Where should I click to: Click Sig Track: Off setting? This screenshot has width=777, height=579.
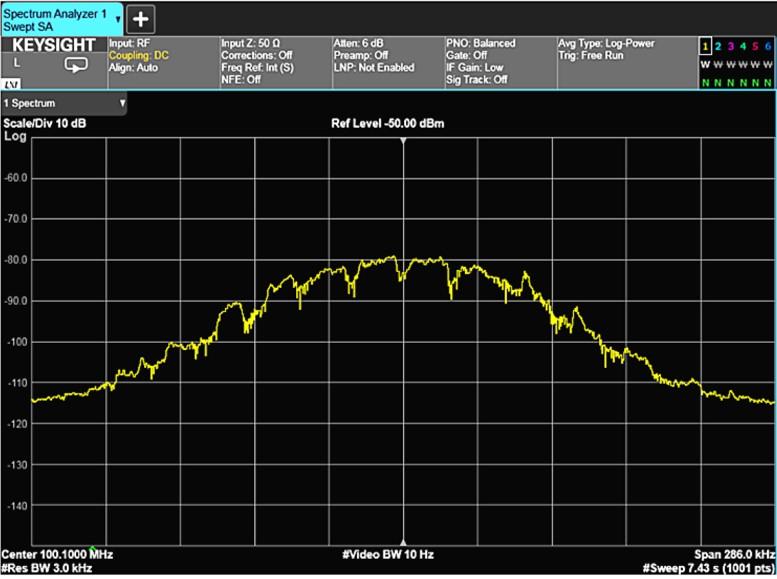click(476, 79)
